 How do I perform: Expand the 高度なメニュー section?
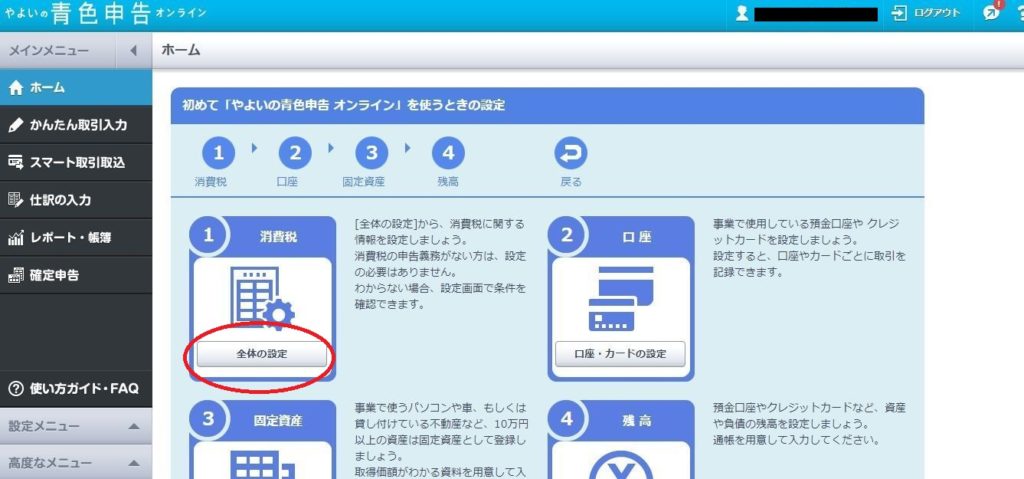pyautogui.click(x=76, y=463)
